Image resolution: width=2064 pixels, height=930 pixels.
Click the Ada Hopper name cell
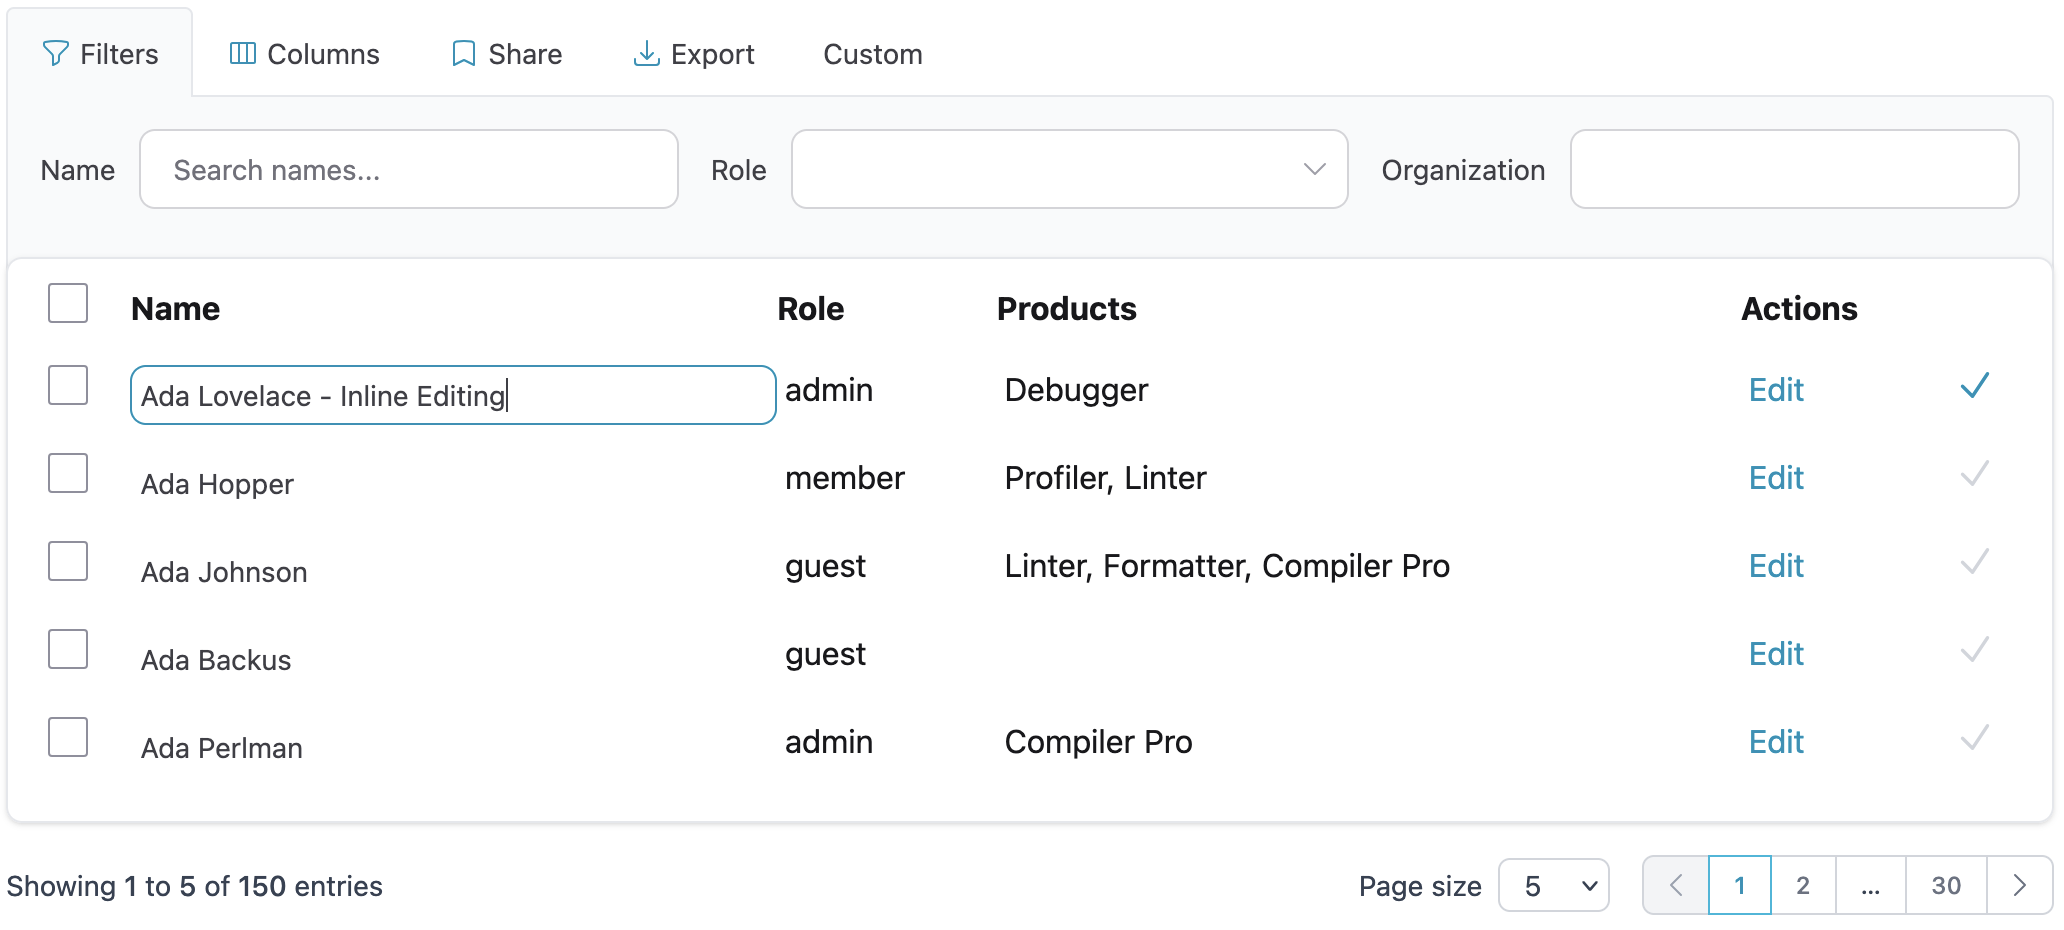tap(217, 484)
